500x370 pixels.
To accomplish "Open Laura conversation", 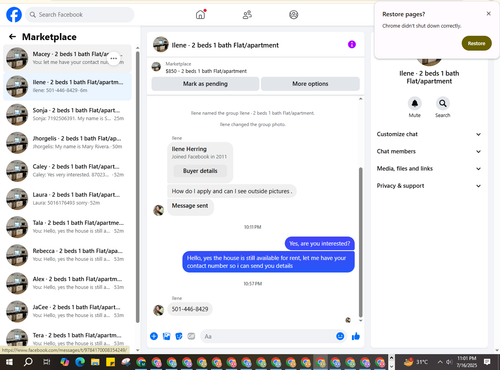I will (x=67, y=199).
